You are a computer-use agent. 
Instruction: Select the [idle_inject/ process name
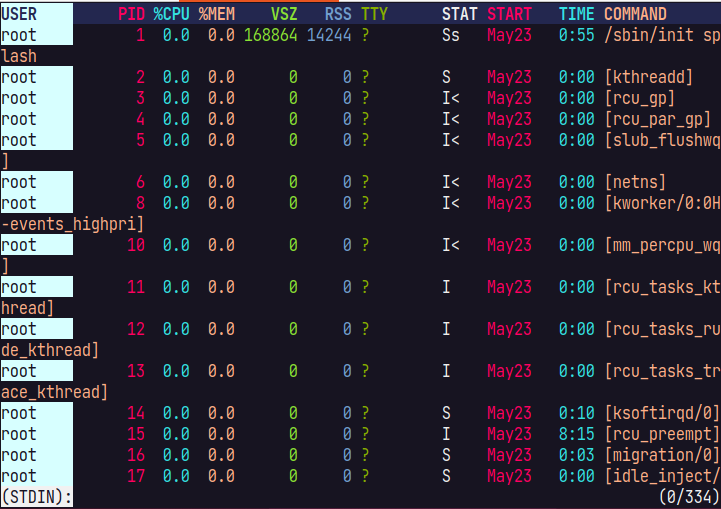[x=663, y=476]
